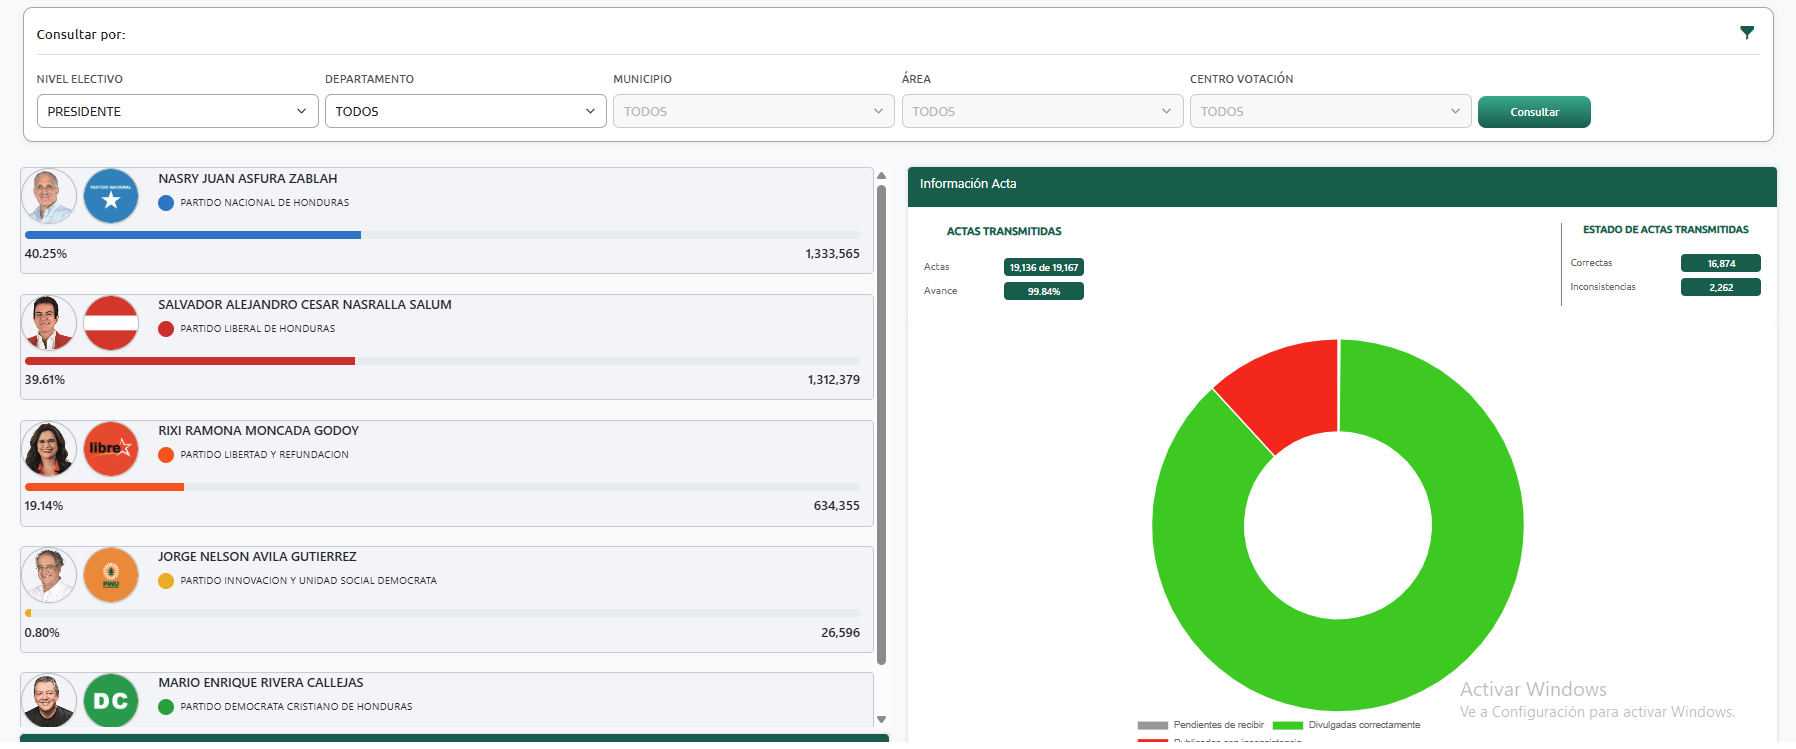Viewport: 1796px width, 749px height.
Task: Click the PINU orange party logo
Action: point(111,575)
